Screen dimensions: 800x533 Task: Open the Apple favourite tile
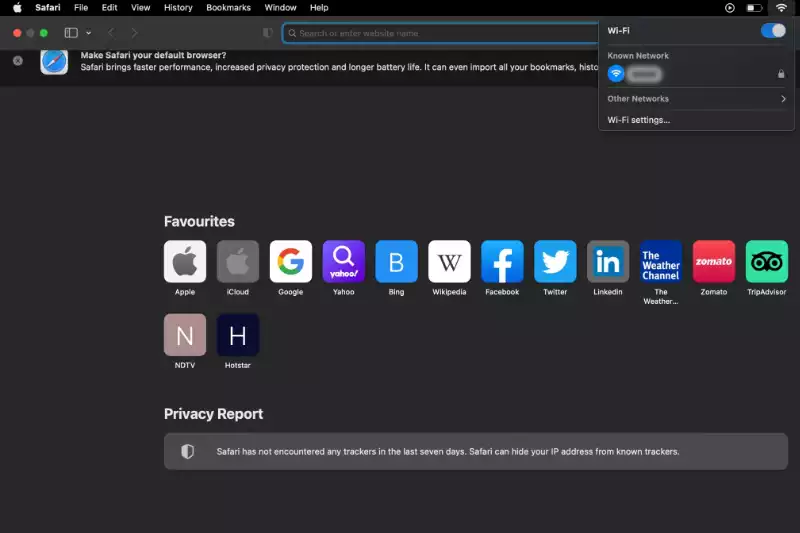(185, 261)
